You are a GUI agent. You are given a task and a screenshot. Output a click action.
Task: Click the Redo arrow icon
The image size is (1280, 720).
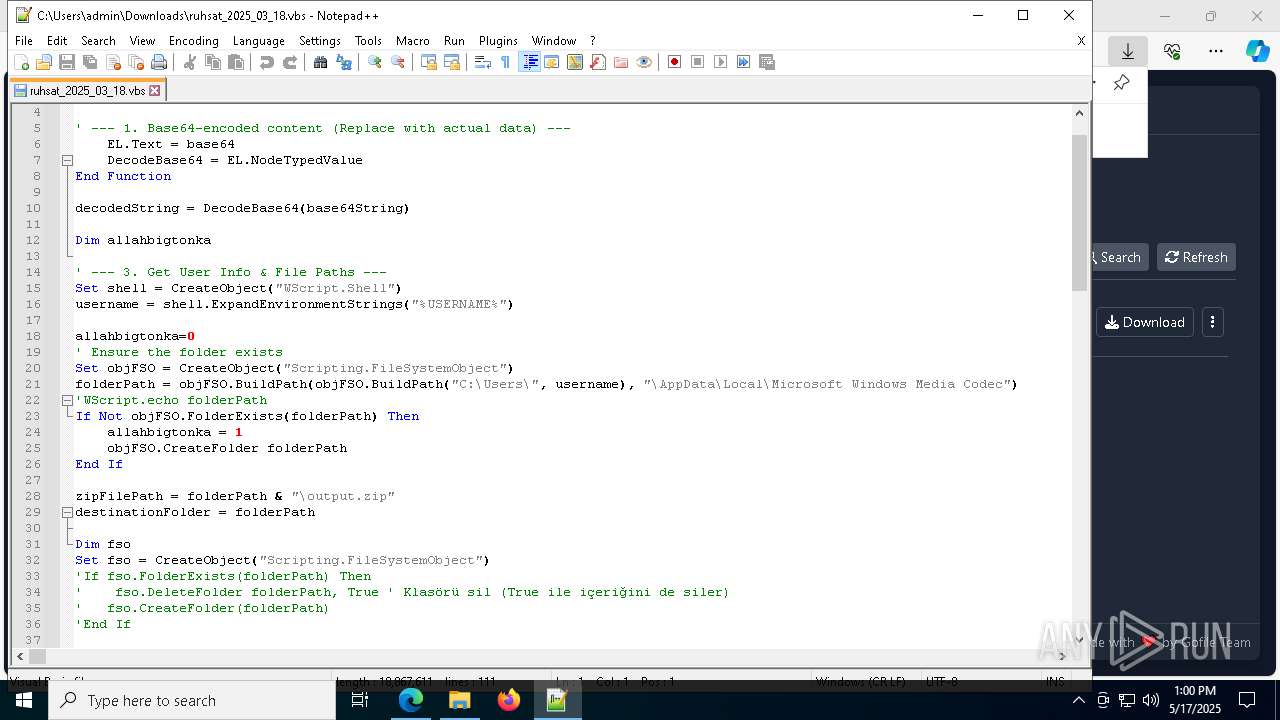(x=290, y=62)
